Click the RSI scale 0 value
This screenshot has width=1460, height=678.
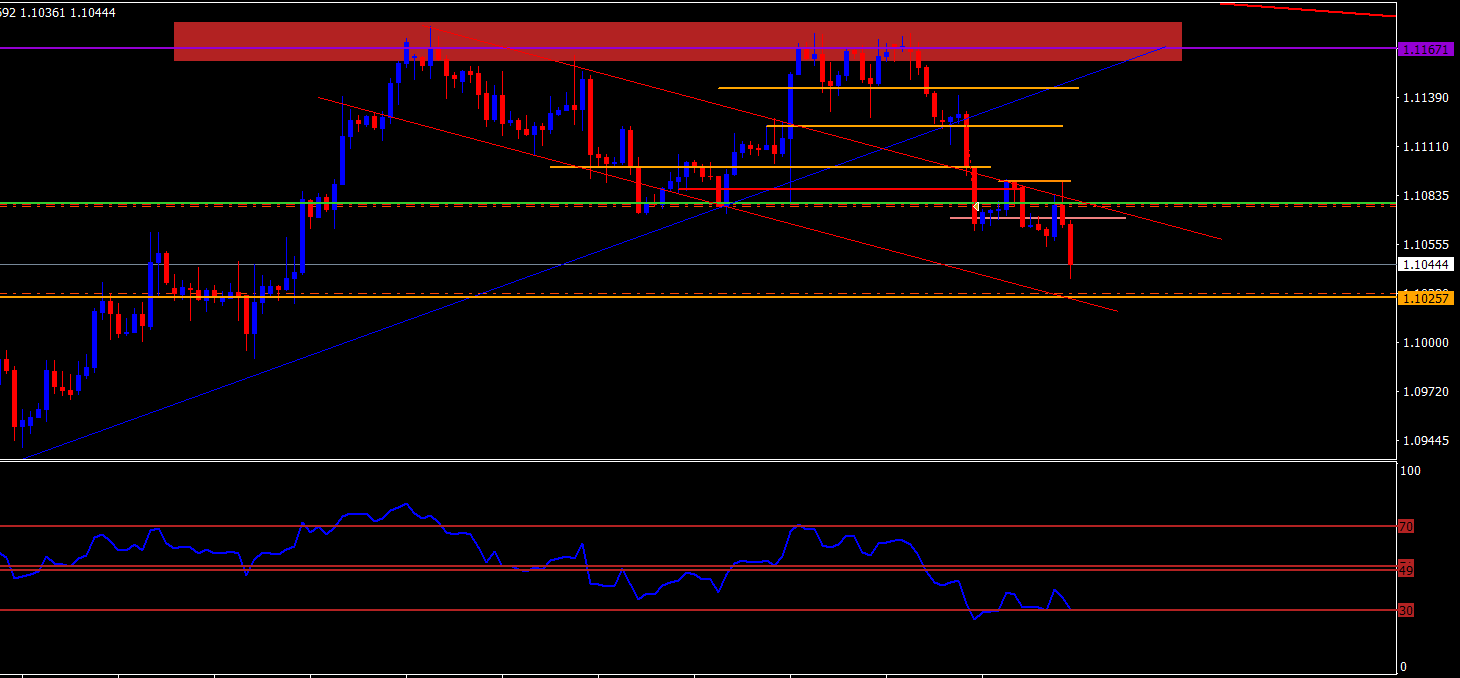coord(1403,667)
